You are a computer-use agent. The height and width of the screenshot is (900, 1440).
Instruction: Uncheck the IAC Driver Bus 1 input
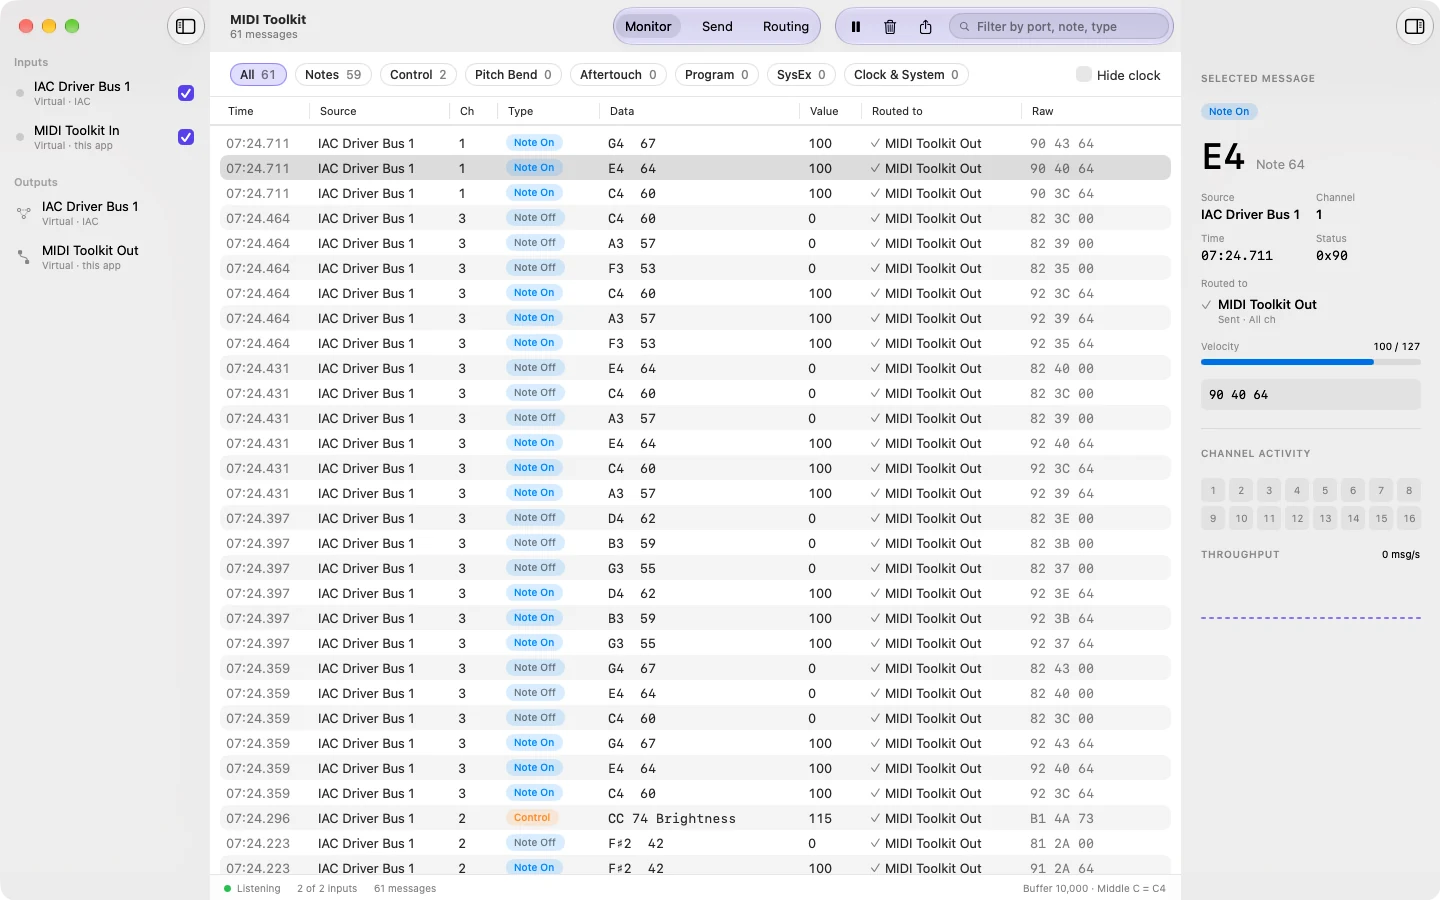click(186, 93)
